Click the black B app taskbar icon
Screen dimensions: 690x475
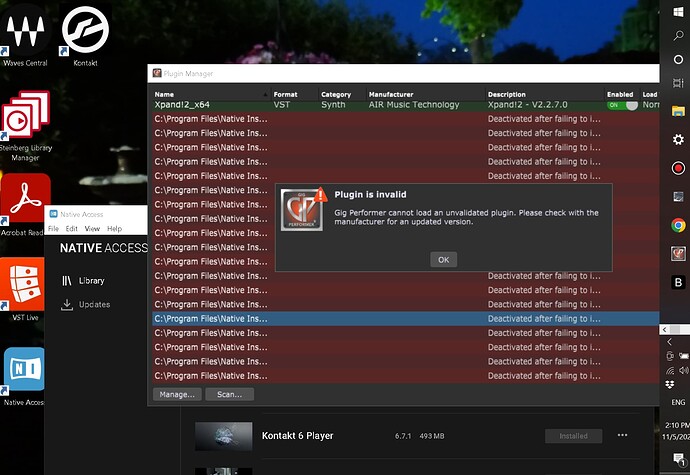tap(678, 282)
